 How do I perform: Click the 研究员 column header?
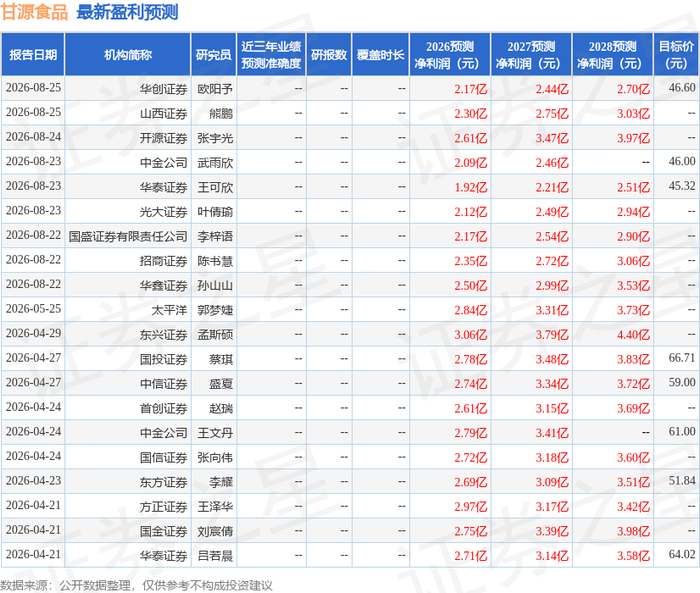coord(213,54)
